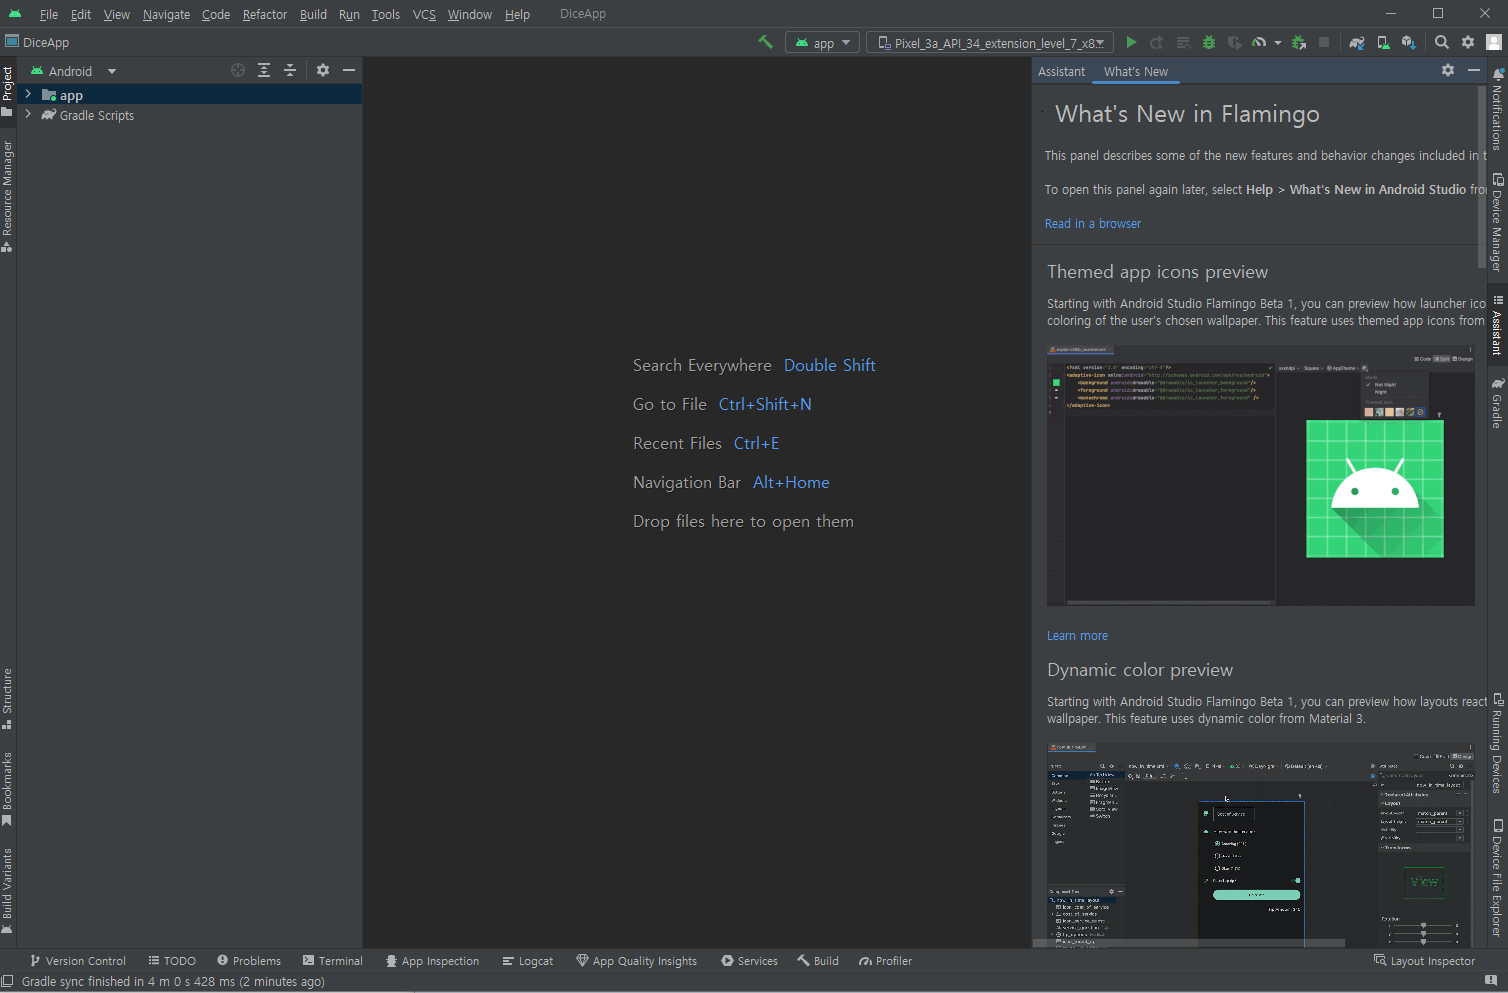Click Select Opened File crosshair icon
This screenshot has height=993, width=1508.
(x=238, y=70)
